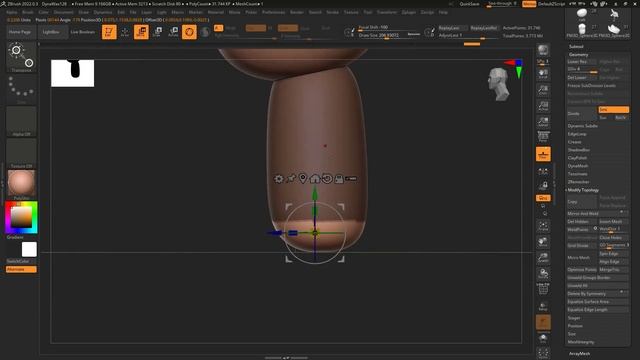This screenshot has width=640, height=360.
Task: Select the Draw mode icon
Action: coord(125,32)
